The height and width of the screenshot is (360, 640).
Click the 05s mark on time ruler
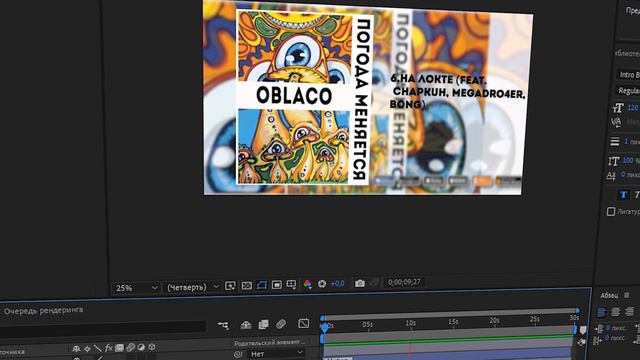[368, 324]
